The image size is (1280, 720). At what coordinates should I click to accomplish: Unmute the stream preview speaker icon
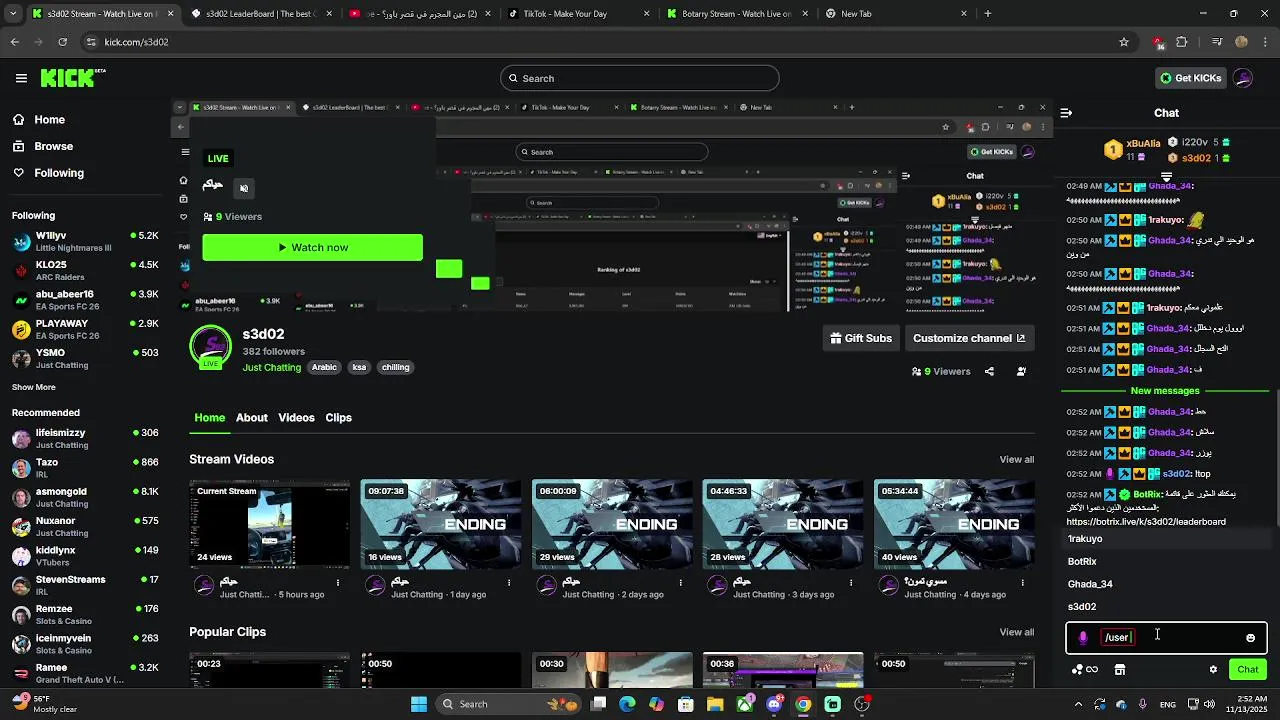click(243, 188)
